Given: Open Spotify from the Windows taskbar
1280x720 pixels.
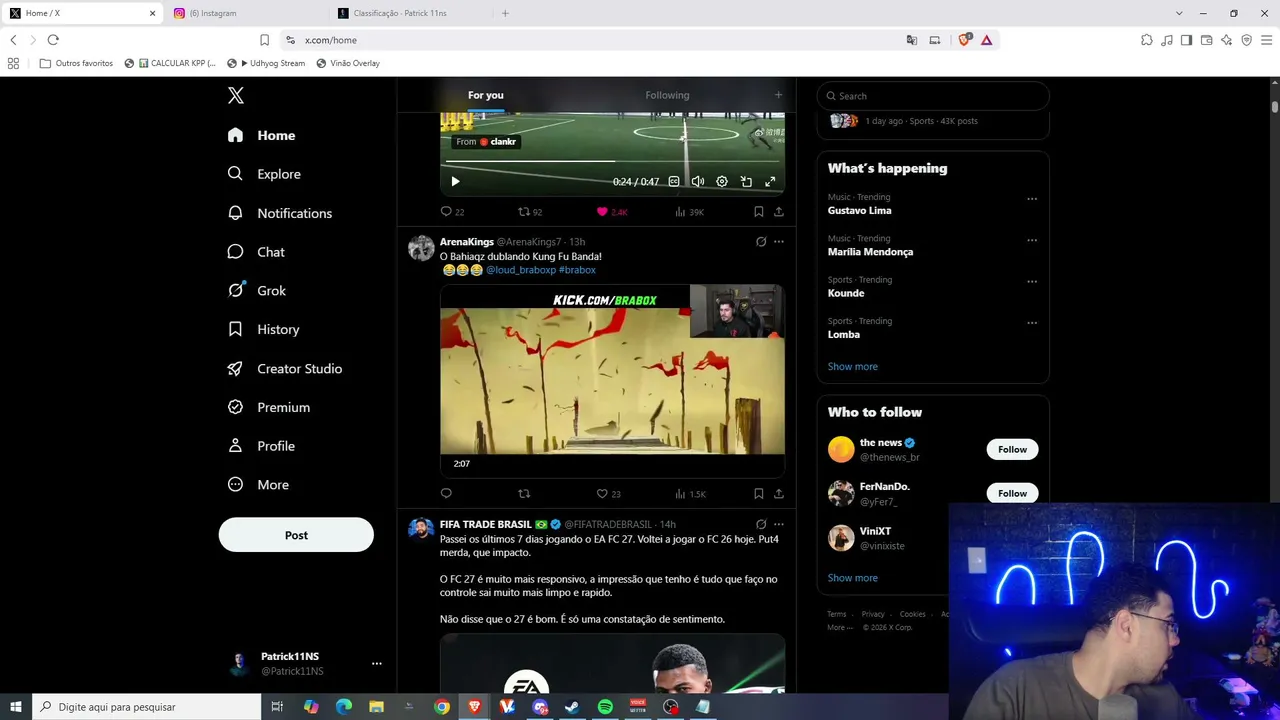Looking at the screenshot, I should click(x=605, y=707).
